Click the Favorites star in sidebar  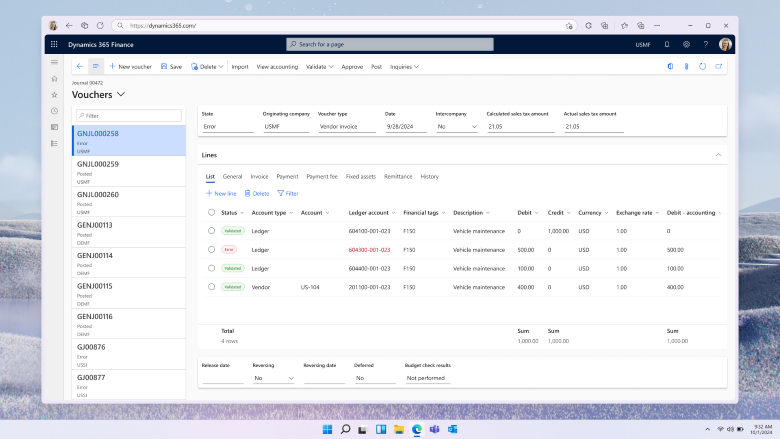click(54, 94)
